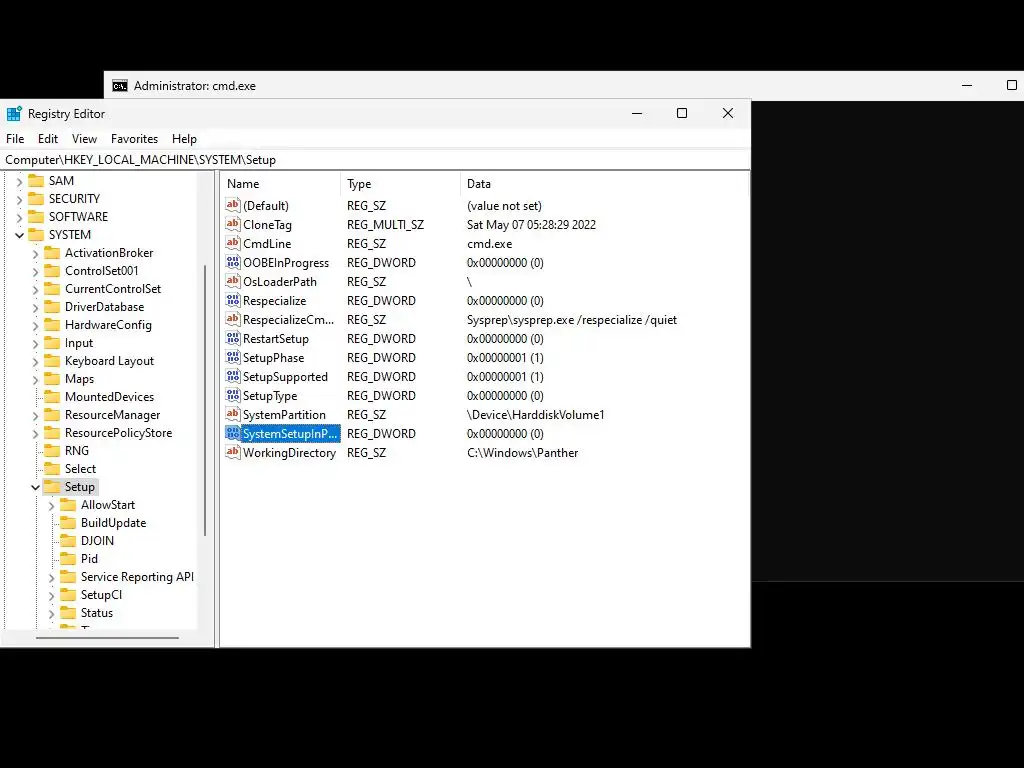
Task: Select the ResourceManager key
Action: [x=112, y=415]
